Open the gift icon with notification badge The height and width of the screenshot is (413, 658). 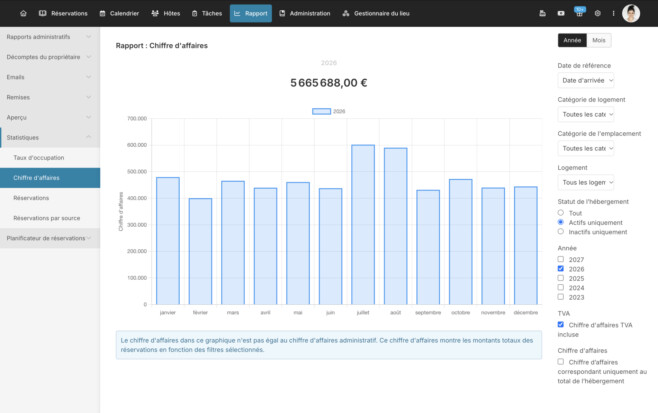[x=579, y=13]
